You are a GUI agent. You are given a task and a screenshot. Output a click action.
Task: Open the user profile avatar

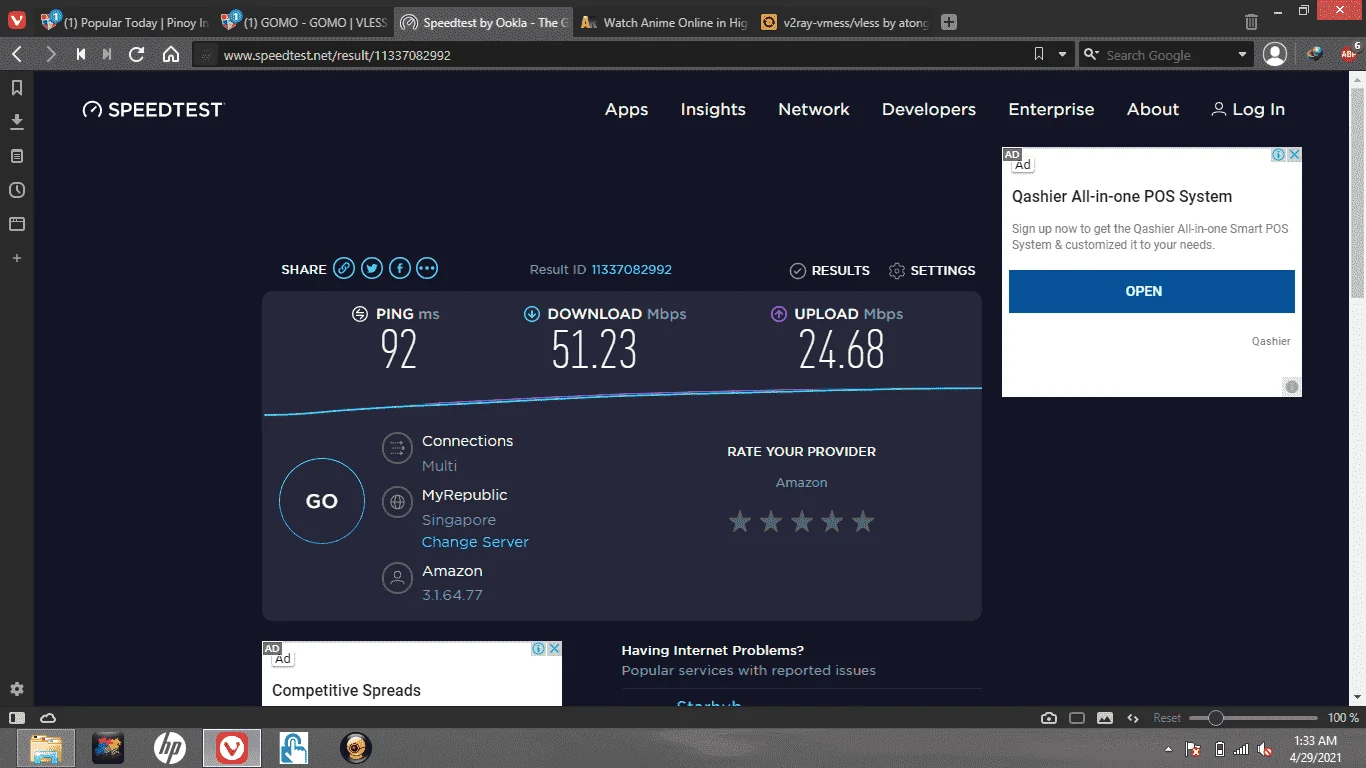1275,54
